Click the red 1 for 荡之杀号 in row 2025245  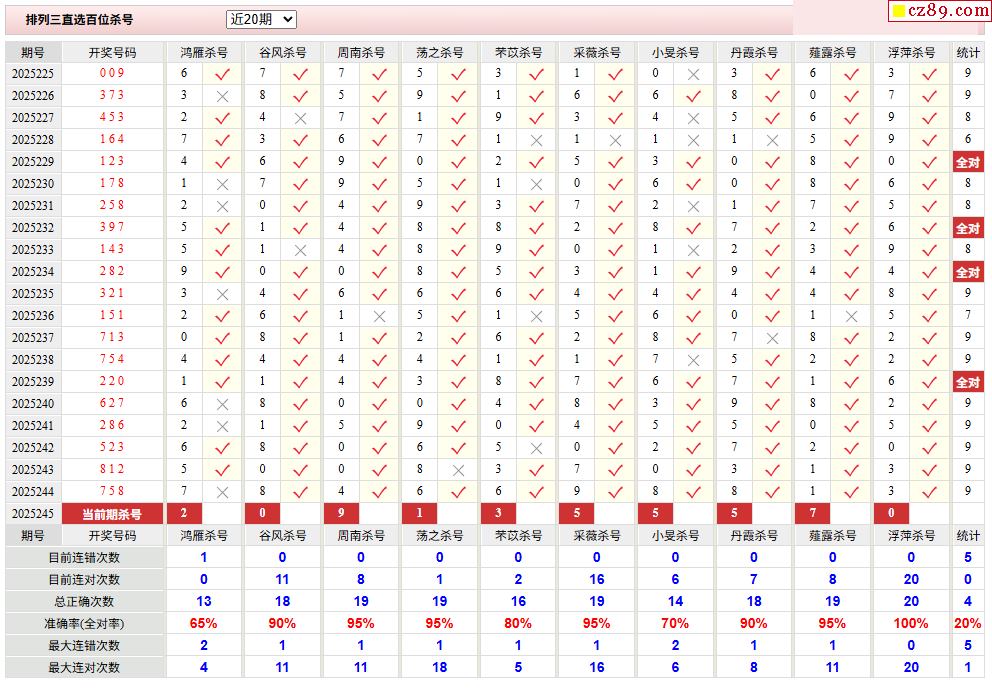(x=419, y=513)
